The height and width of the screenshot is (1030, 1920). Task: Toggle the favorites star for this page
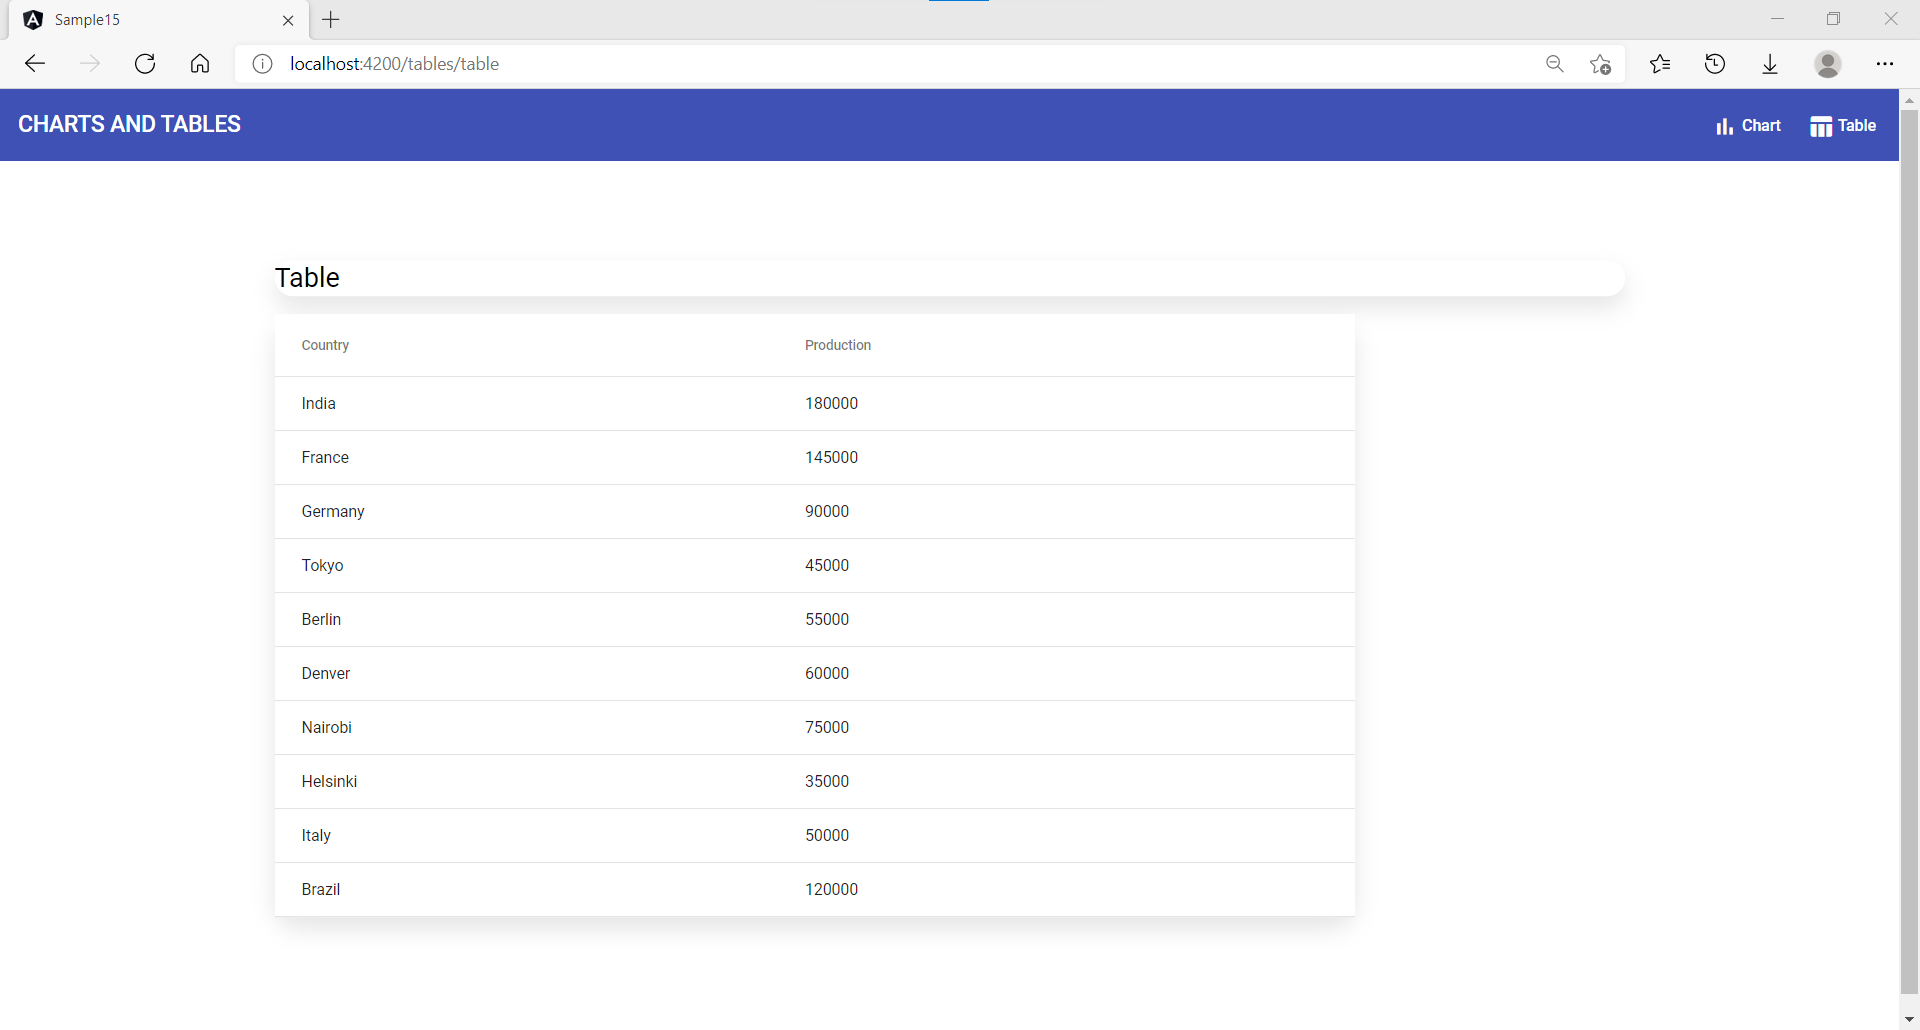(x=1600, y=63)
